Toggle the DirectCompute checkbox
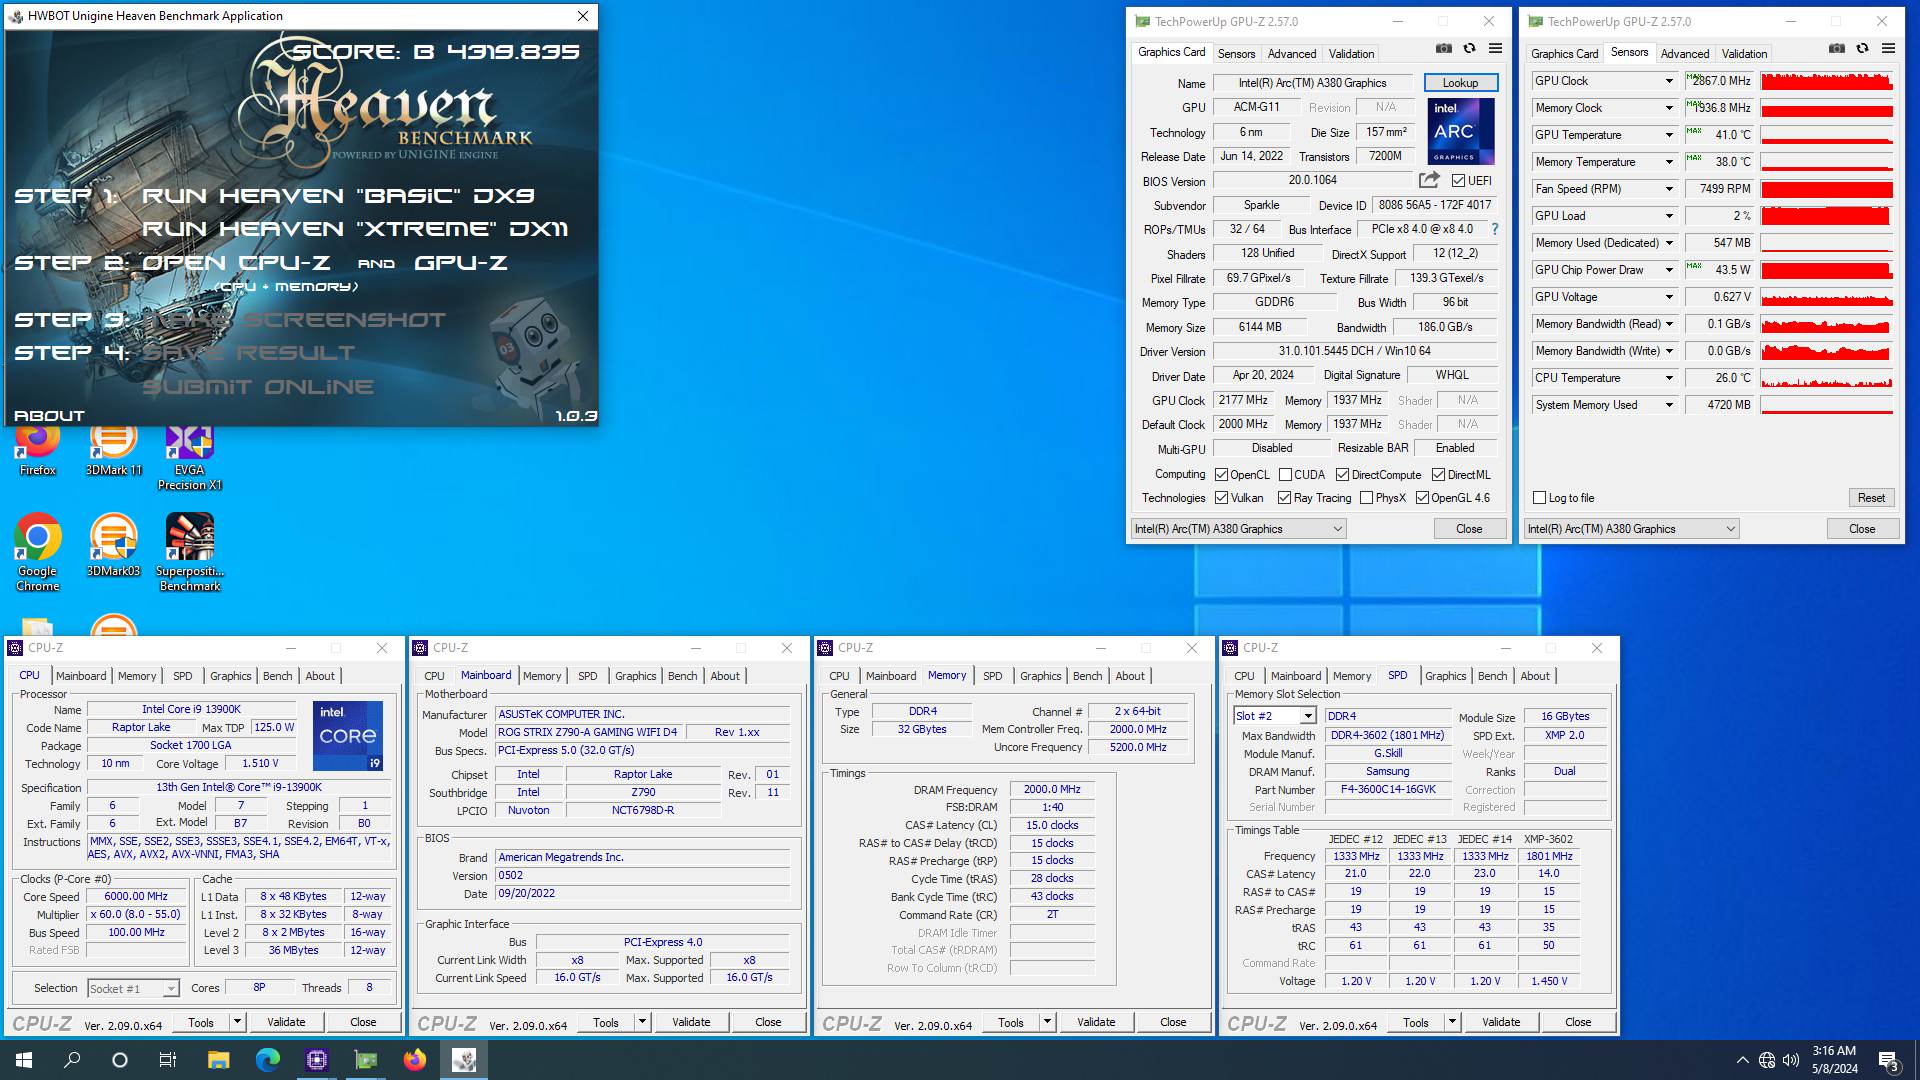 (x=1342, y=475)
